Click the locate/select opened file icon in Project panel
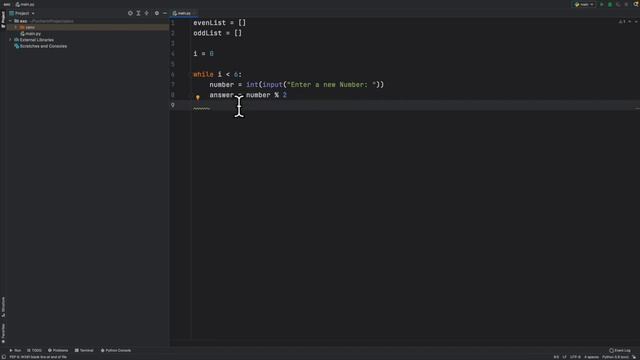 click(130, 13)
